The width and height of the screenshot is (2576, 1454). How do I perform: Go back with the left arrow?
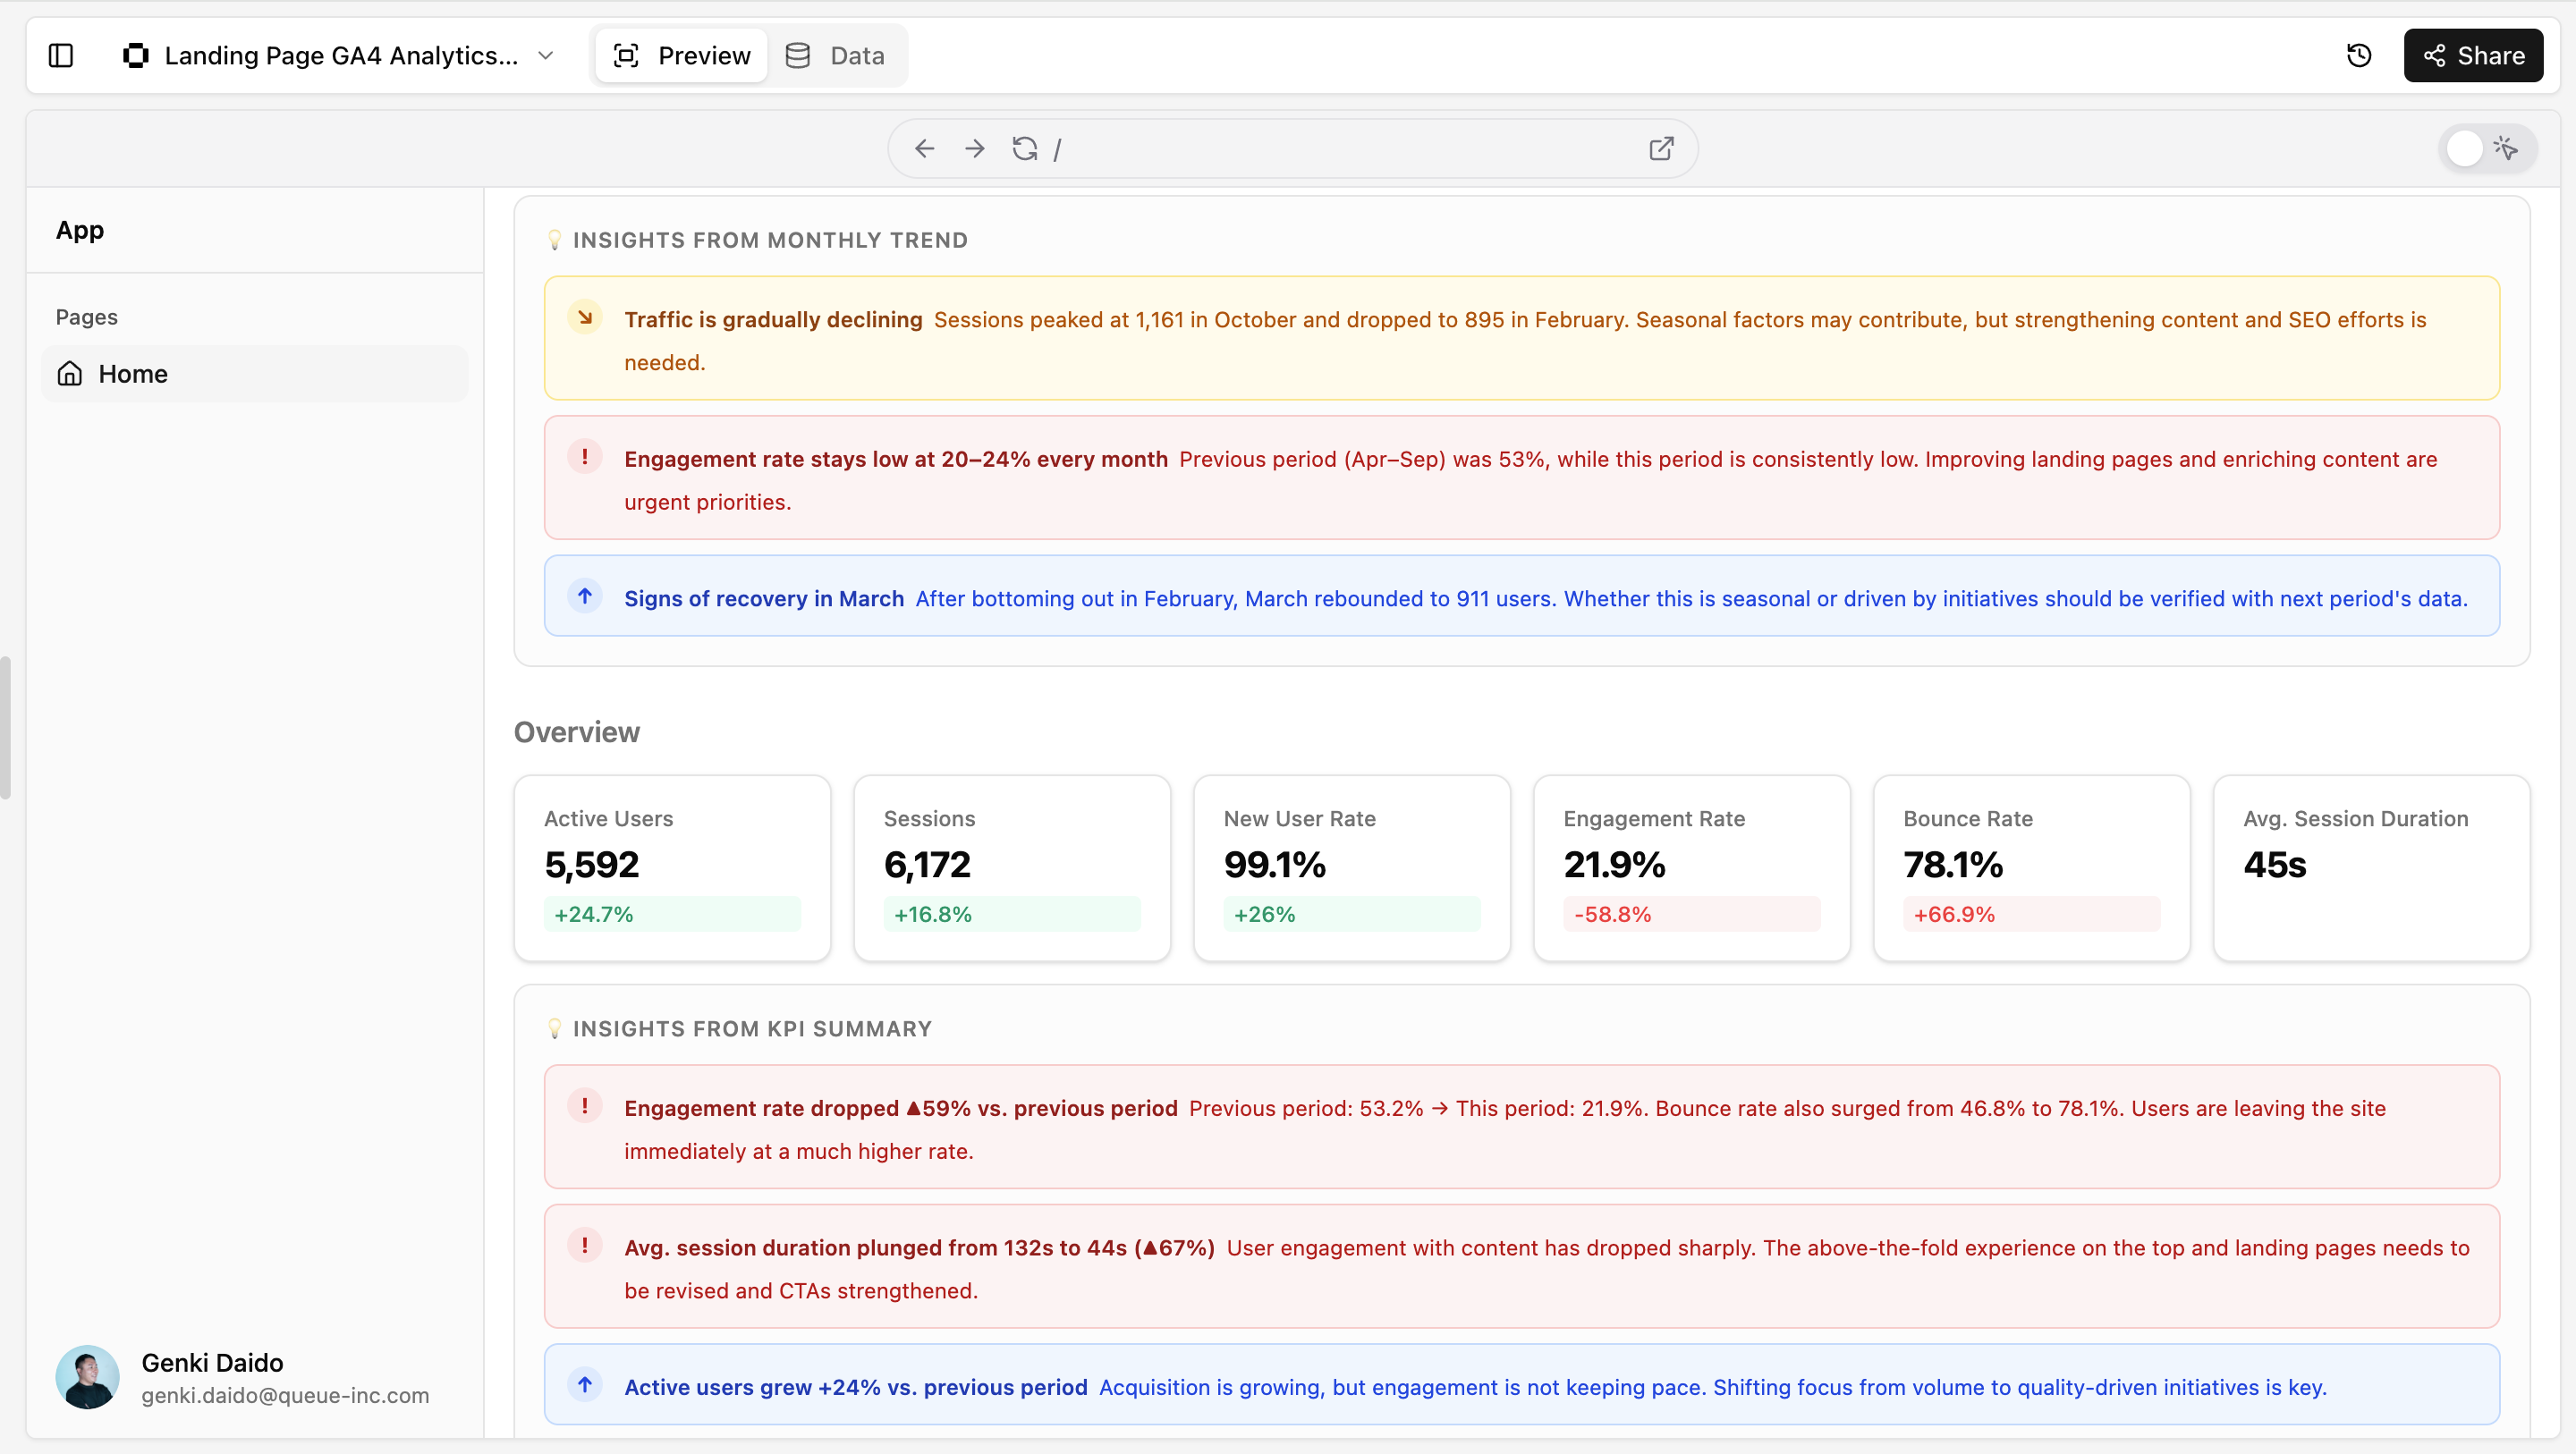(924, 149)
